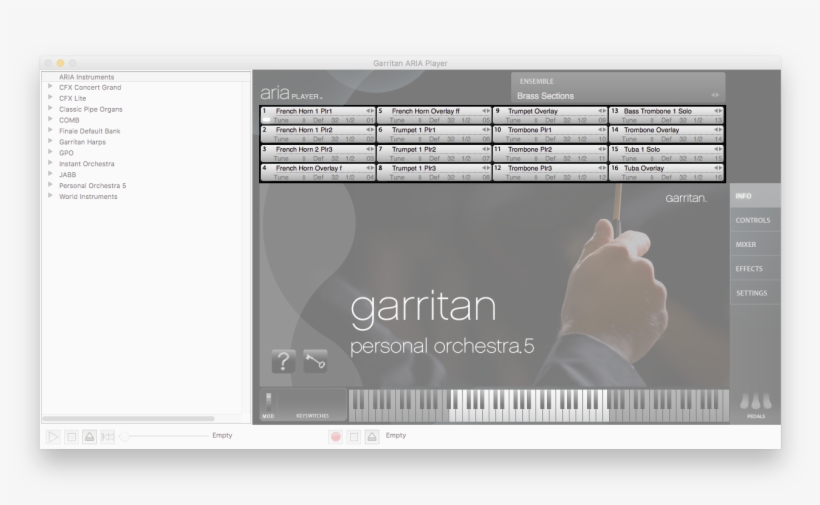Rewind MIDI player to the start

coord(108,437)
